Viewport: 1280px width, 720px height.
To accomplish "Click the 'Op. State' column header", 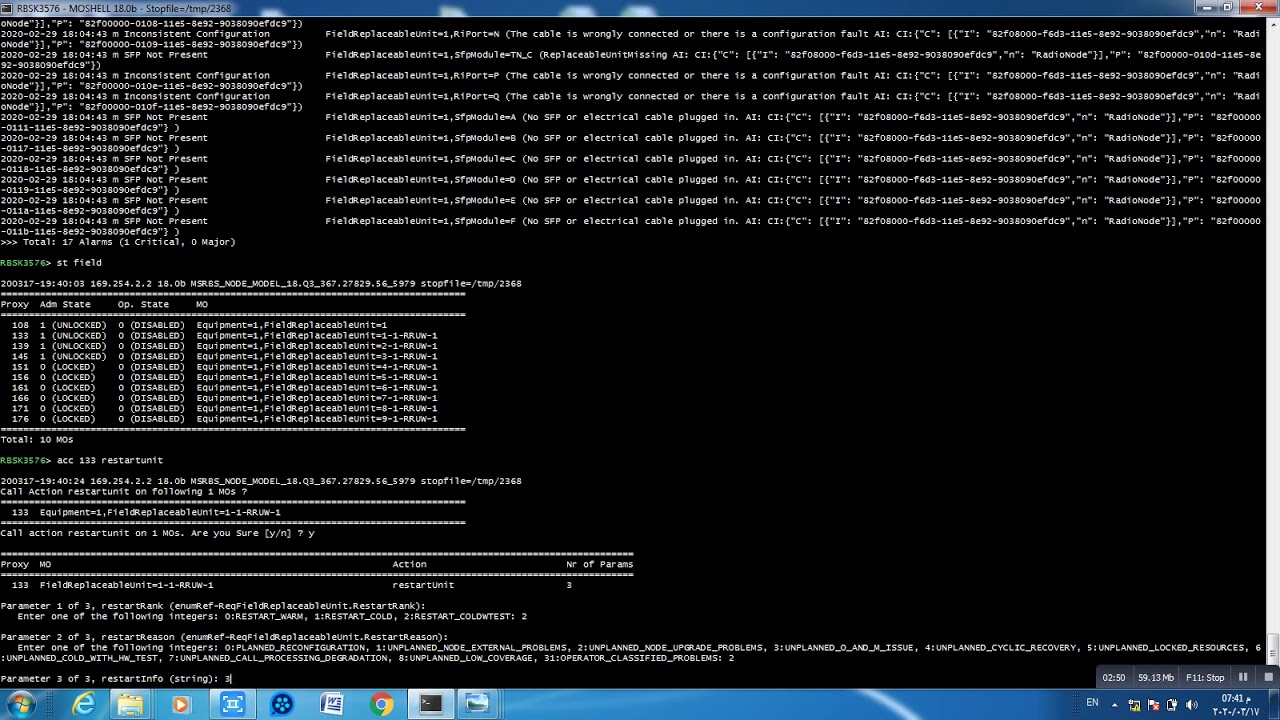I will tap(143, 304).
